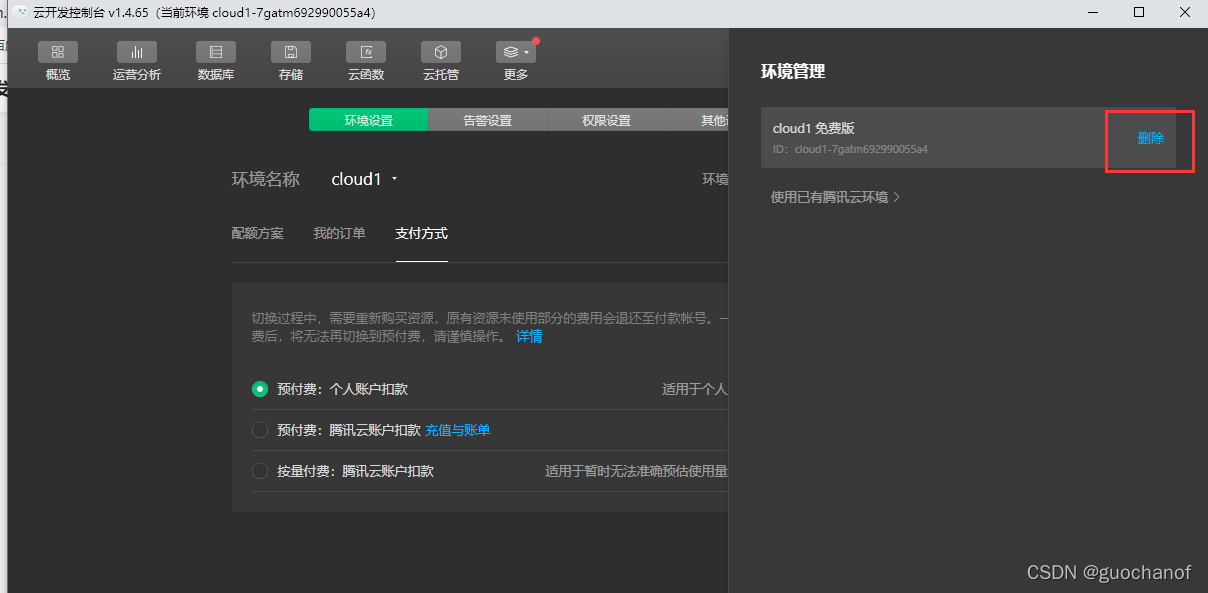
Task: Click the environment ID cloud1-7gatm692990055a4 text
Action: (x=861, y=150)
